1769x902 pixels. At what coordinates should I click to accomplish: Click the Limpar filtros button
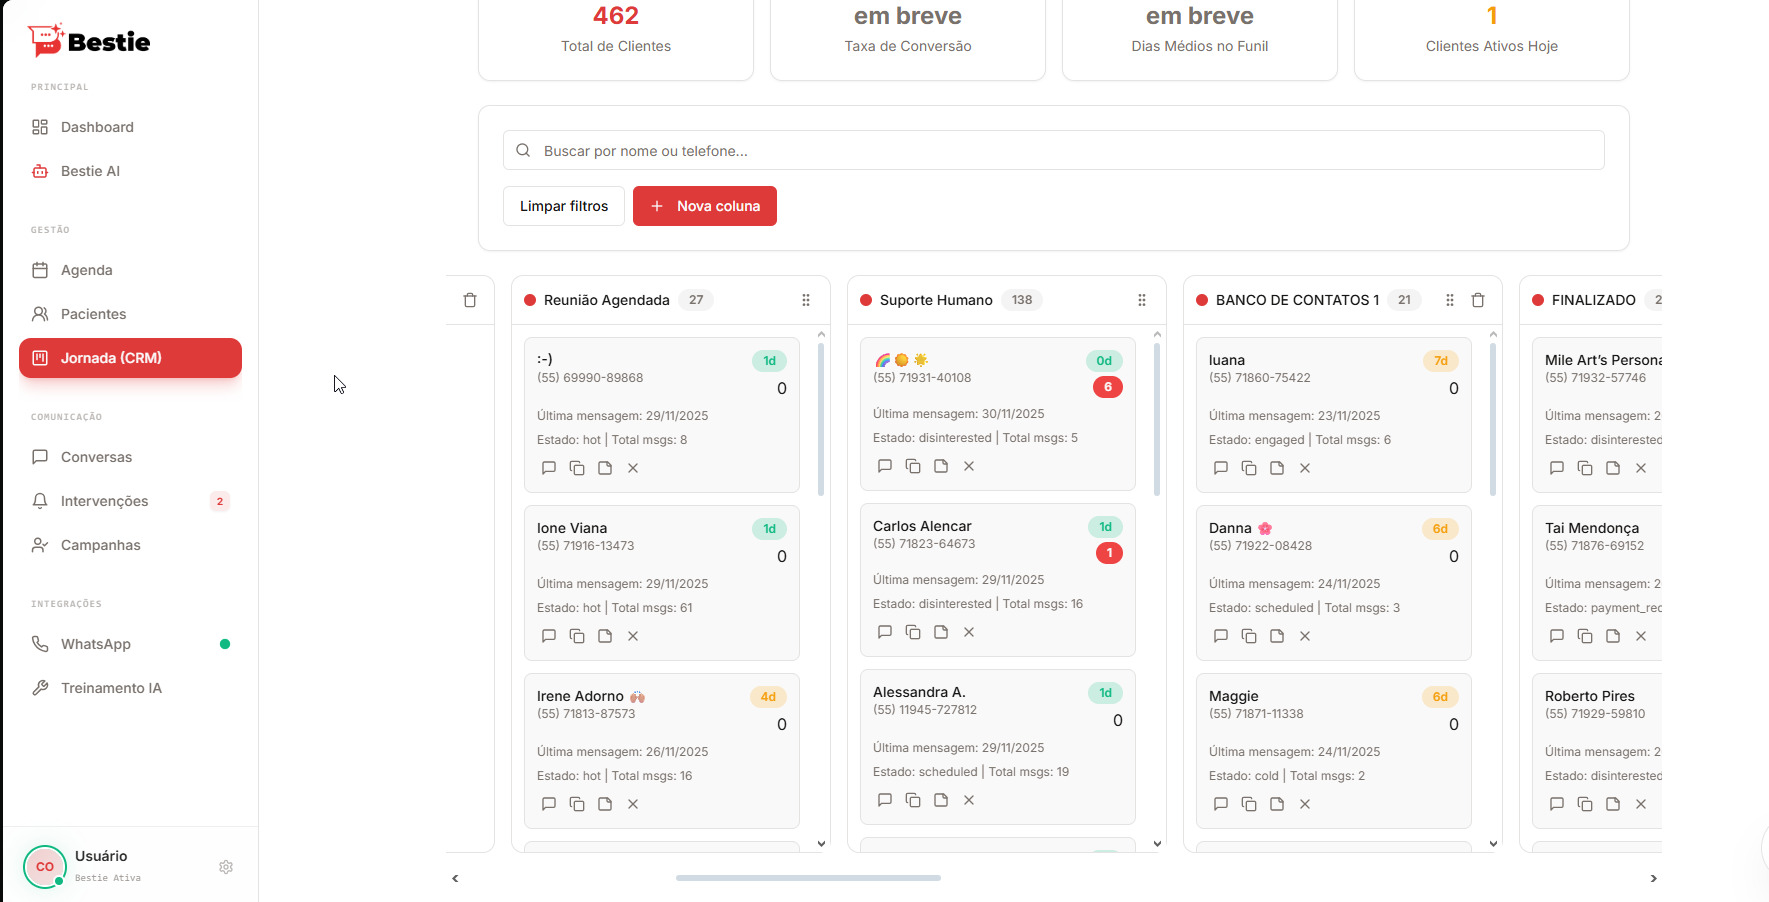coord(563,205)
